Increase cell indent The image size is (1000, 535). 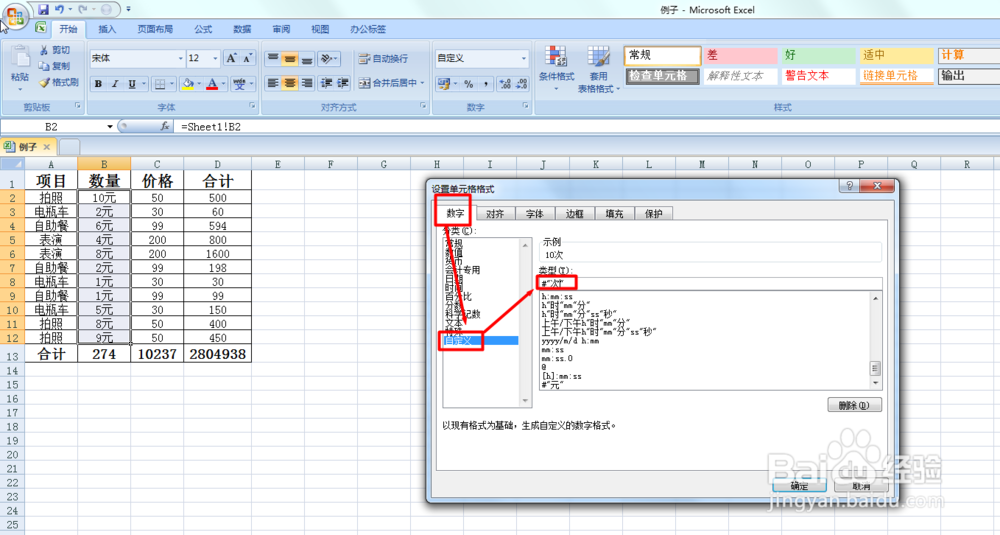coord(343,83)
